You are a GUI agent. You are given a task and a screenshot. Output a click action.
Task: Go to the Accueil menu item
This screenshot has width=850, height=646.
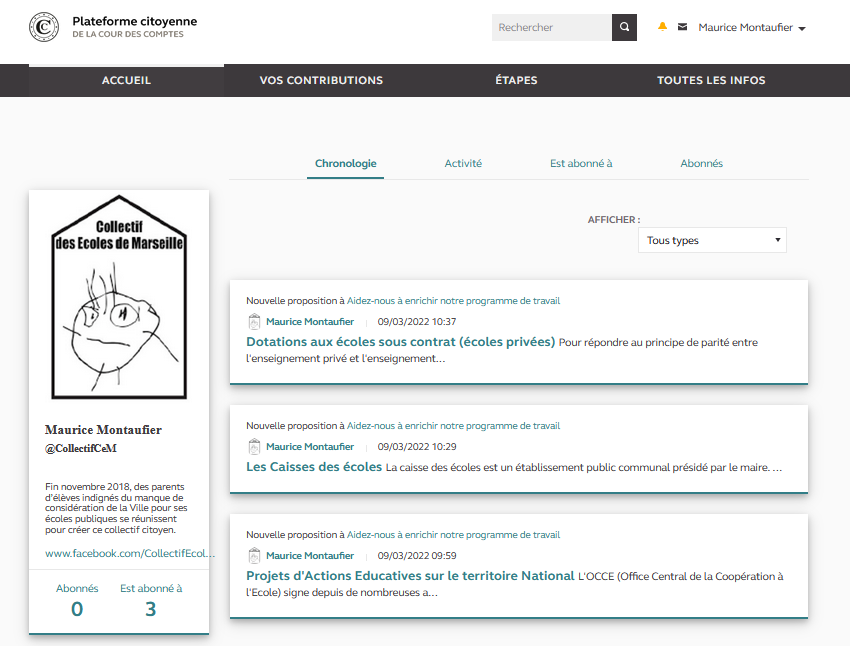[x=126, y=80]
